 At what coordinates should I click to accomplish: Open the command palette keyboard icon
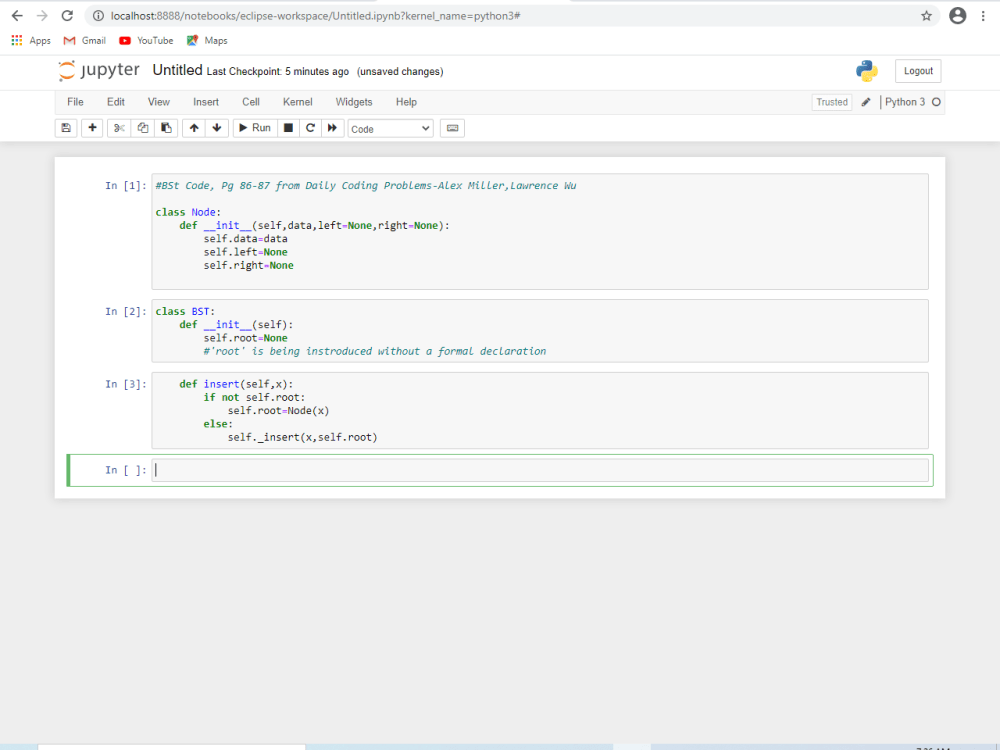(452, 128)
